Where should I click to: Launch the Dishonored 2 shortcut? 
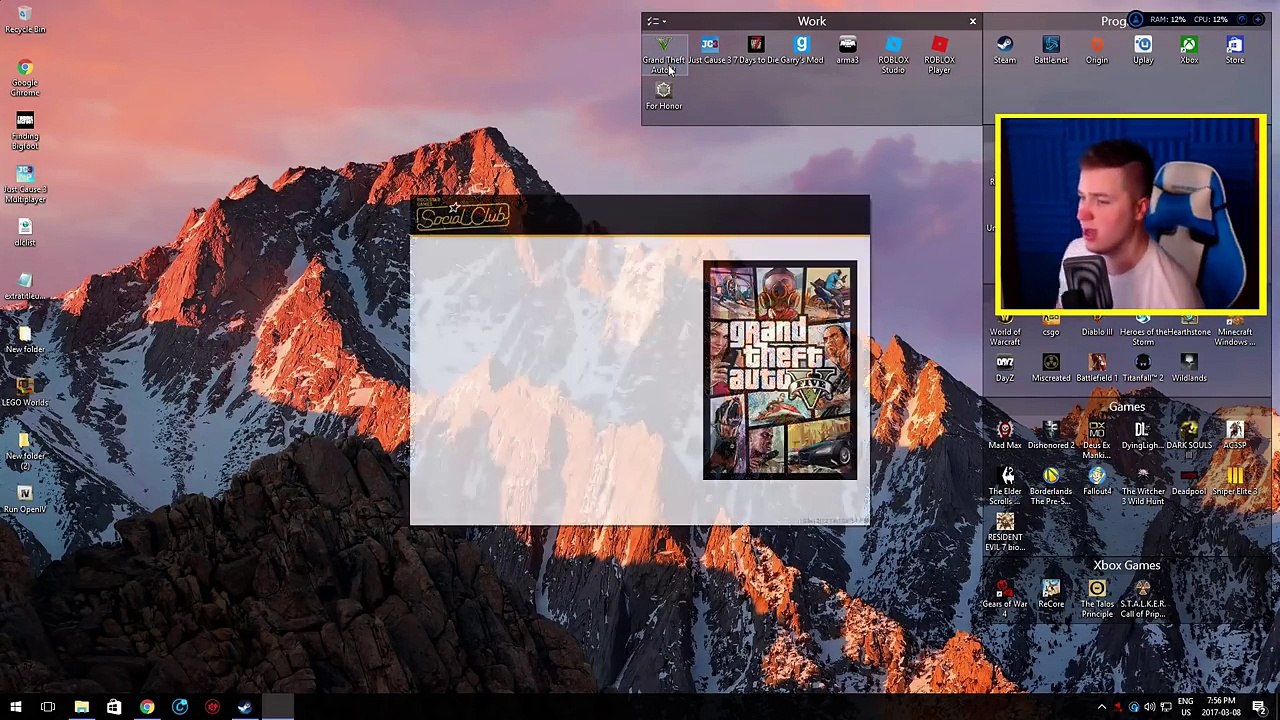[1051, 435]
